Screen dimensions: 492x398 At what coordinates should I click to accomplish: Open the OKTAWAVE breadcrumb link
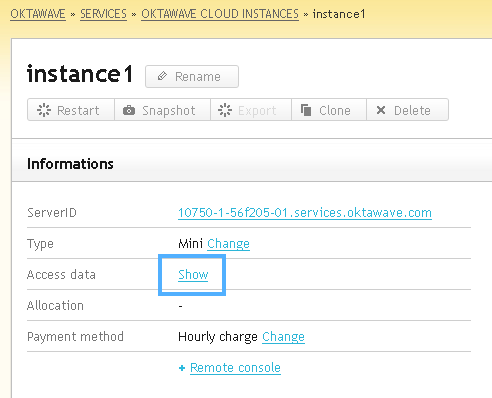(x=38, y=14)
